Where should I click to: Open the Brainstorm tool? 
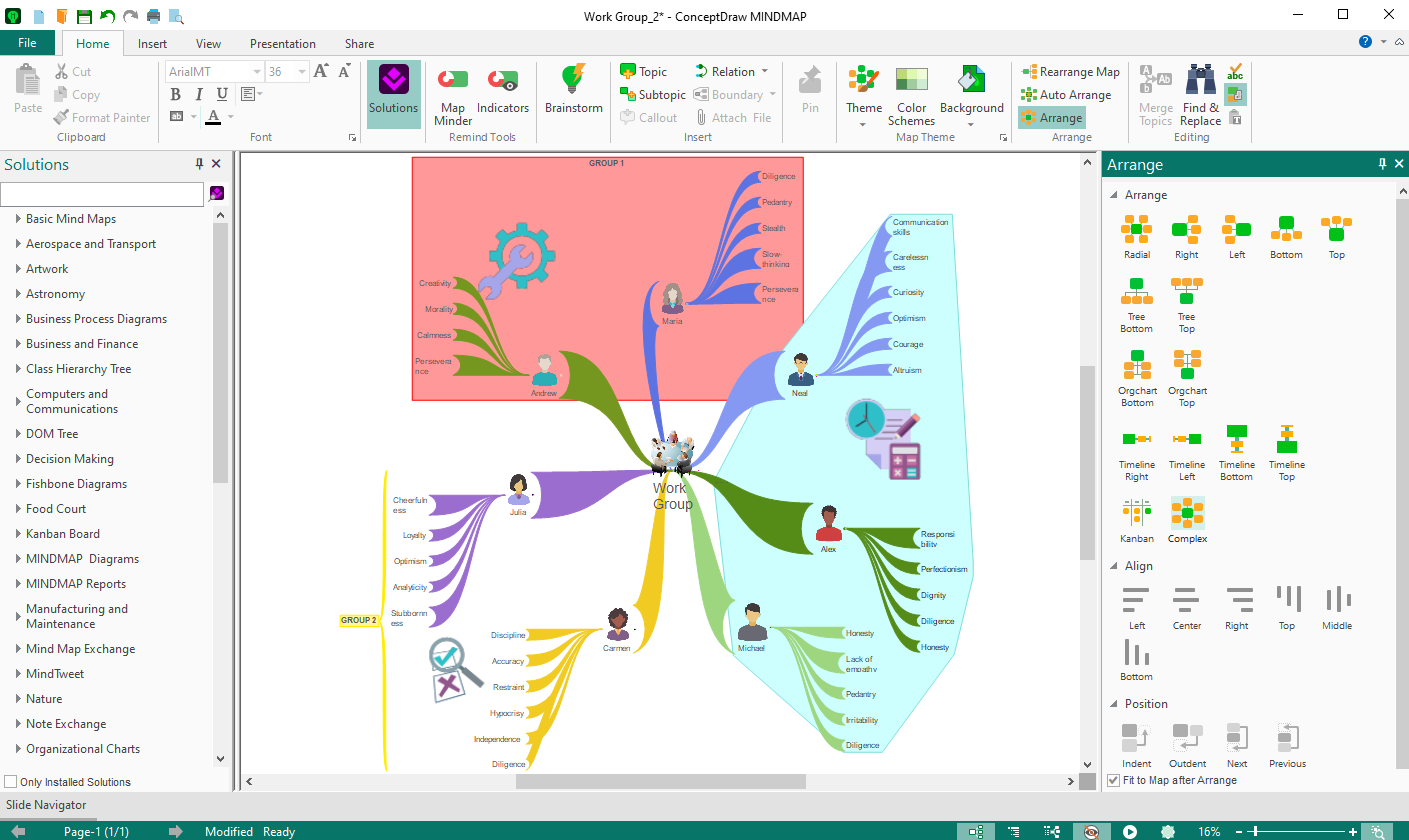572,90
